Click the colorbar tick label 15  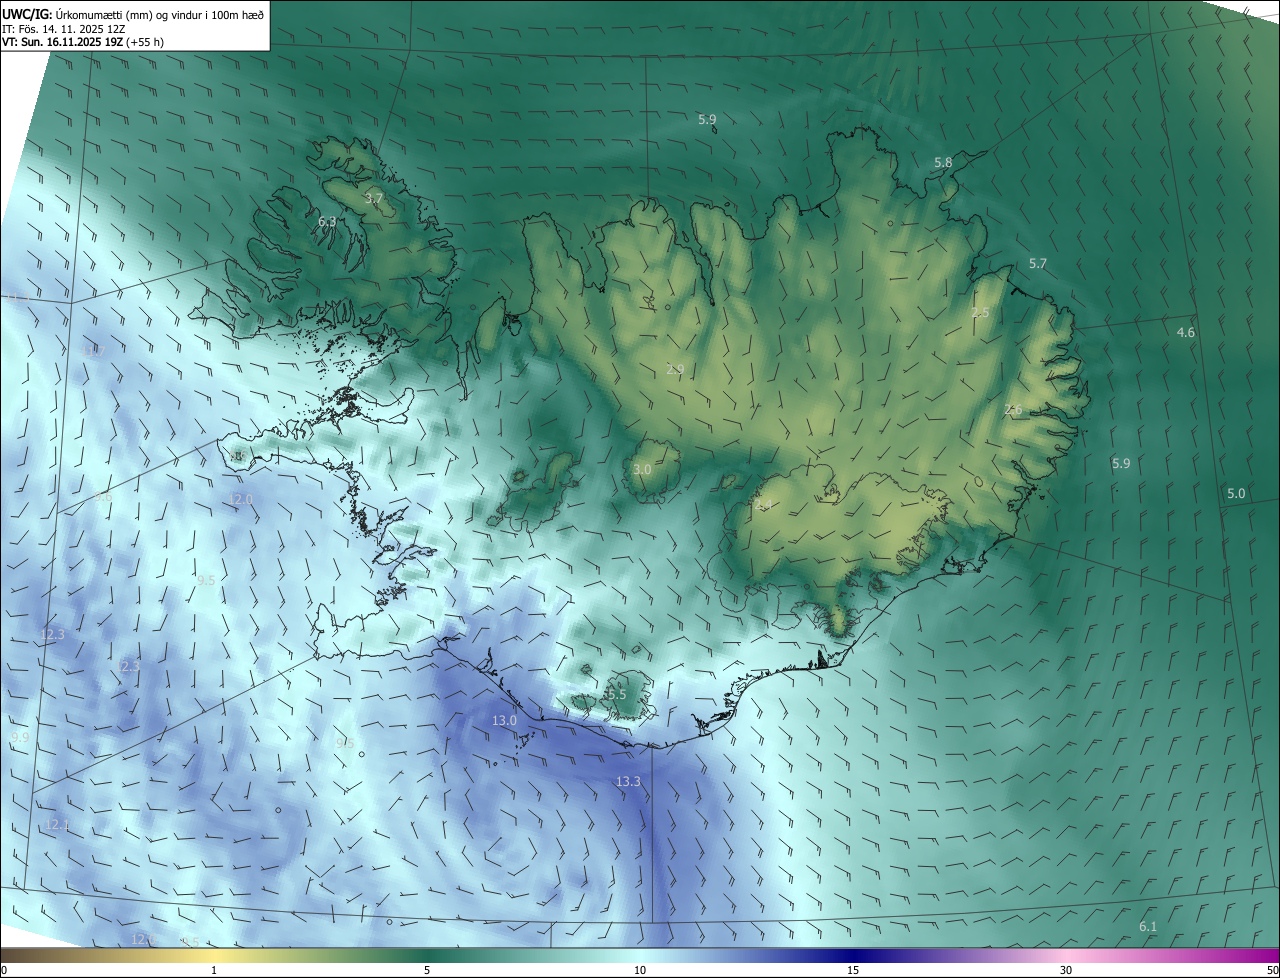coord(853,970)
